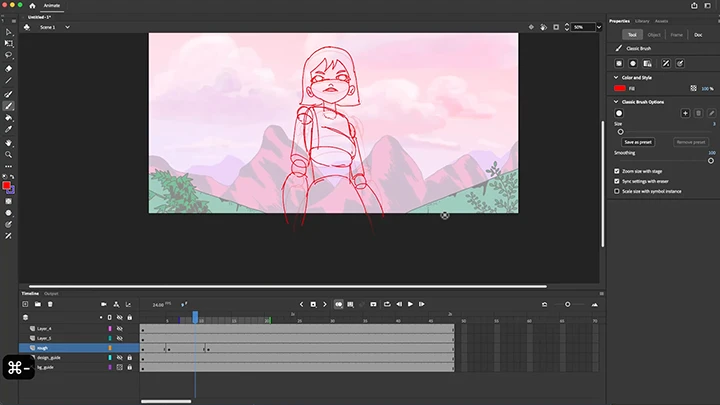This screenshot has width=720, height=405.
Task: Select the Lasso tool
Action: point(9,55)
